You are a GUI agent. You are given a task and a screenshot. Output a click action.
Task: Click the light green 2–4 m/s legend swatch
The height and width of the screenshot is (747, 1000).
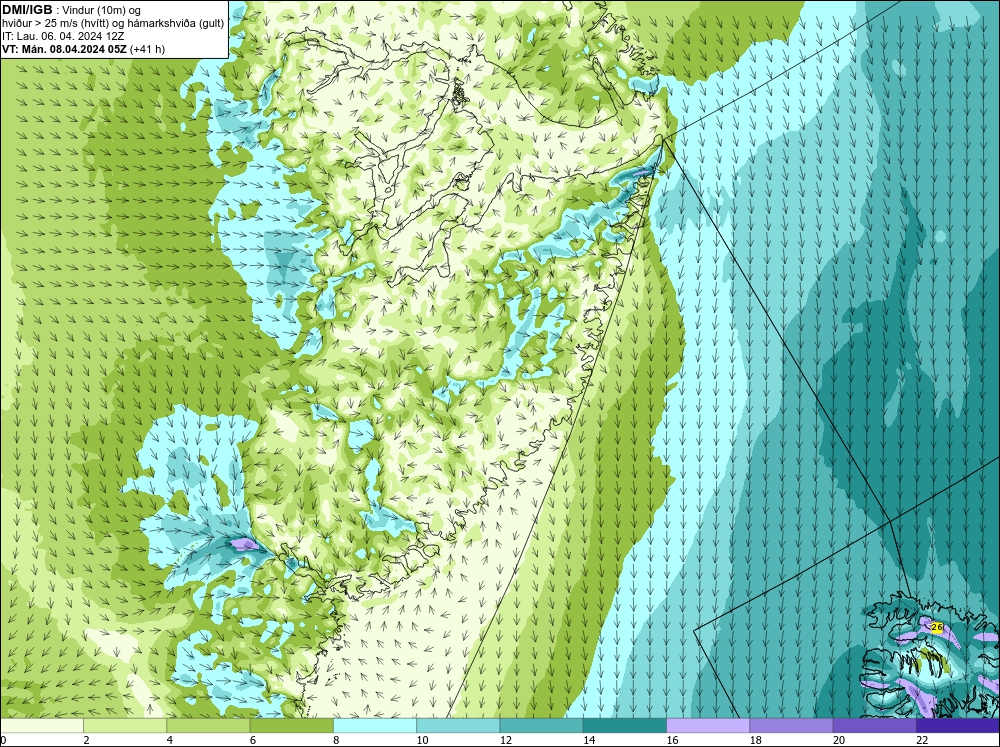(125, 725)
